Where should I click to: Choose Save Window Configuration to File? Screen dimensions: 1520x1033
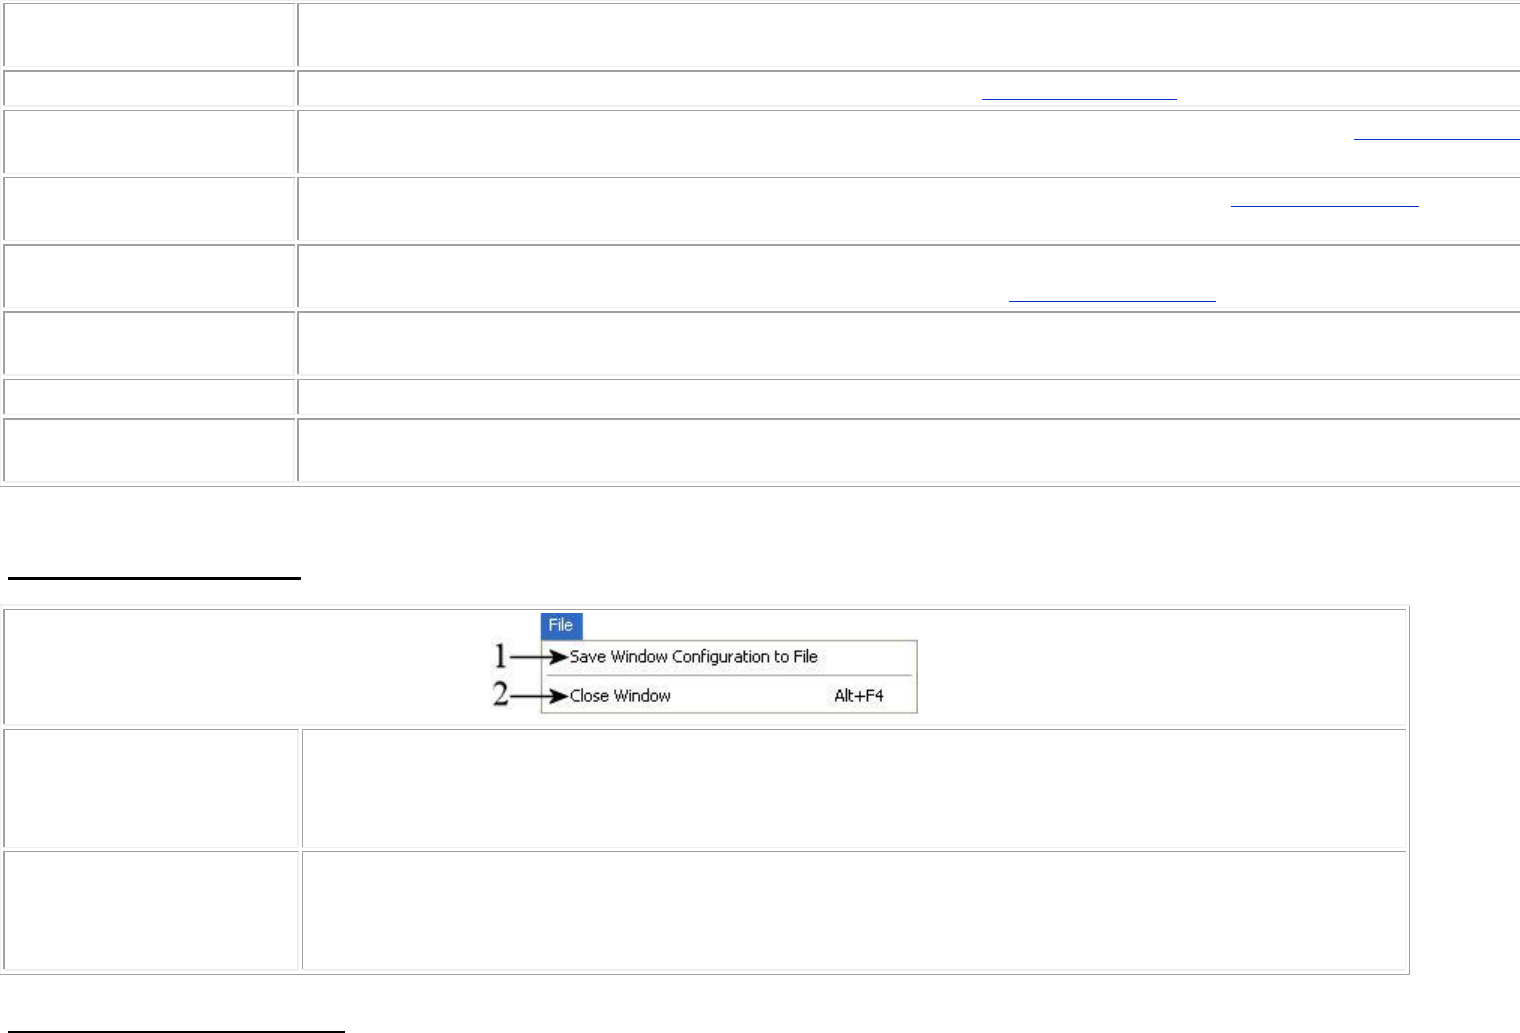(693, 657)
